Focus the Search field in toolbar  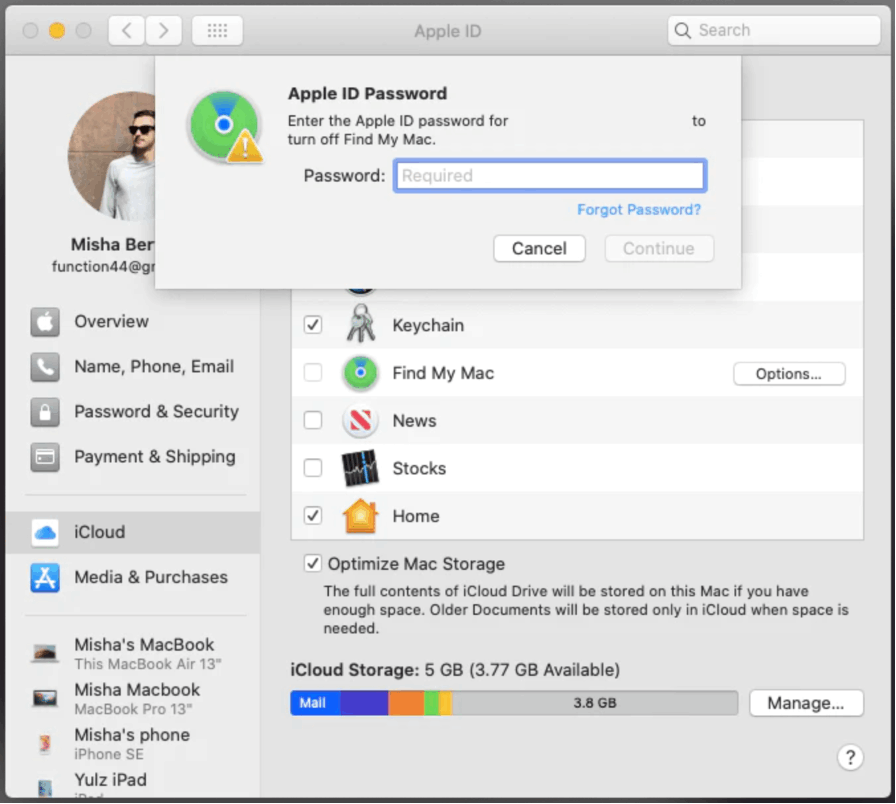tap(774, 30)
